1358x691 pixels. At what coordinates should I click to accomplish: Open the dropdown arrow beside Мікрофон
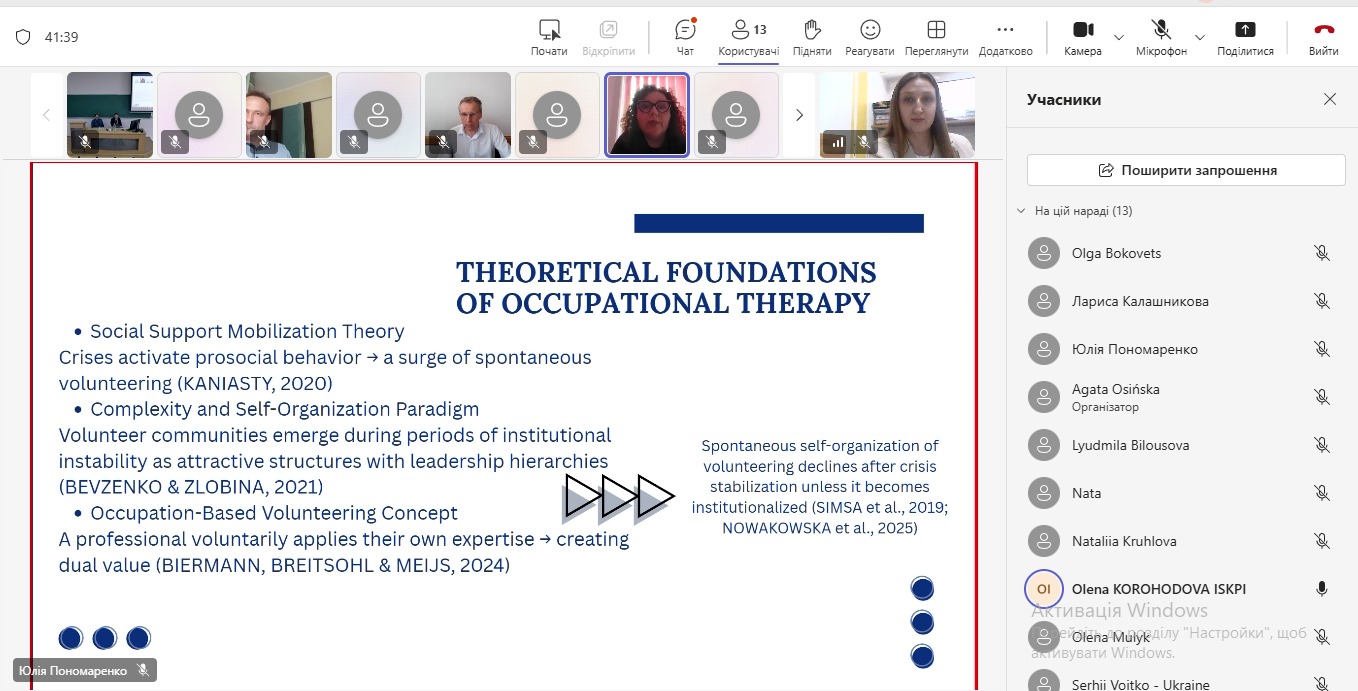coord(1200,38)
